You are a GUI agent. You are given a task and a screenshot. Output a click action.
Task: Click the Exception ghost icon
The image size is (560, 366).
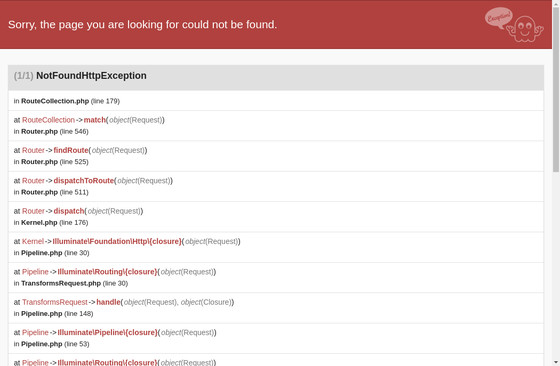pyautogui.click(x=514, y=25)
